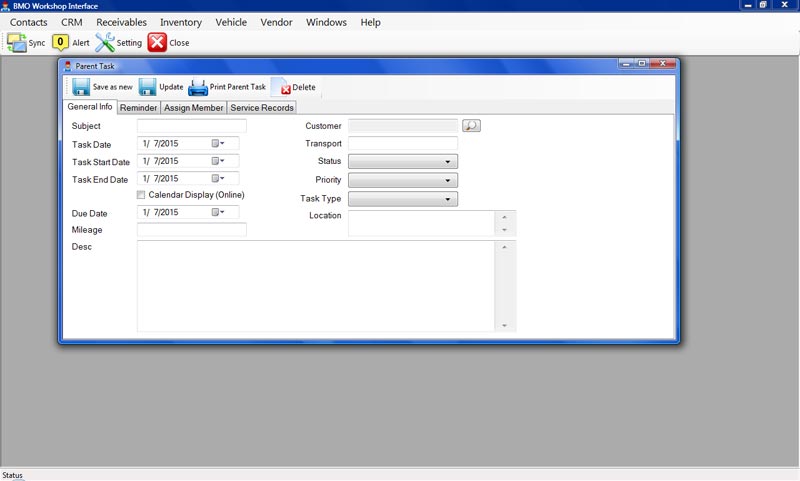
Task: Expand the Priority dropdown
Action: coord(403,180)
